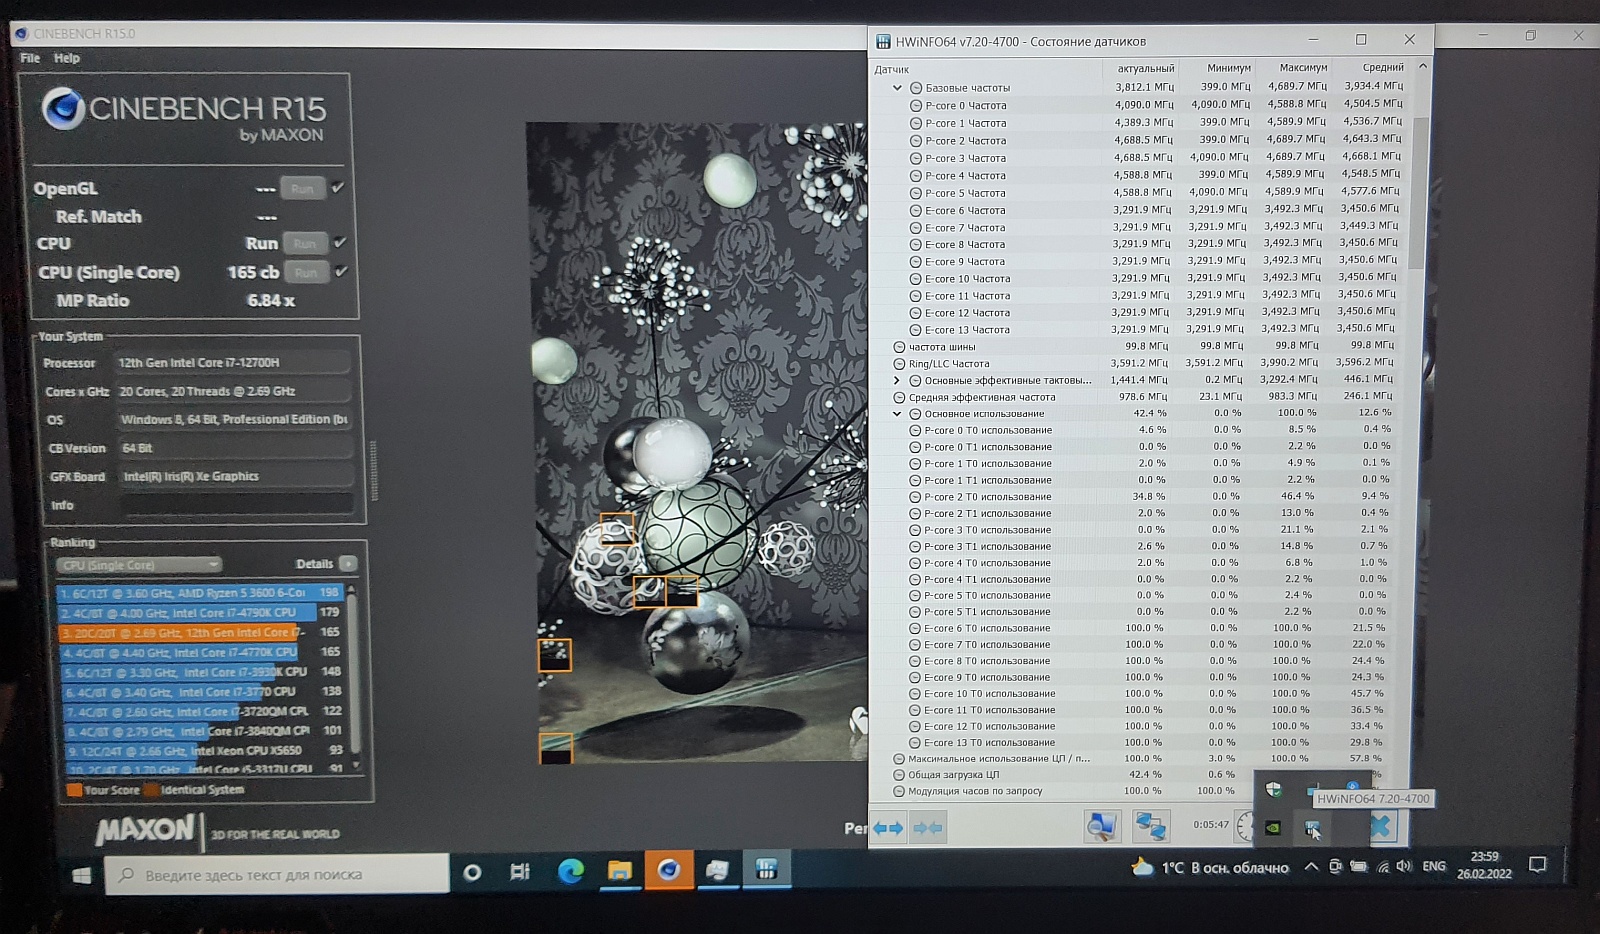Viewport: 1600px width, 934px height.
Task: Click the sensor icon beside P-core 0 Частота
Action: click(x=915, y=106)
